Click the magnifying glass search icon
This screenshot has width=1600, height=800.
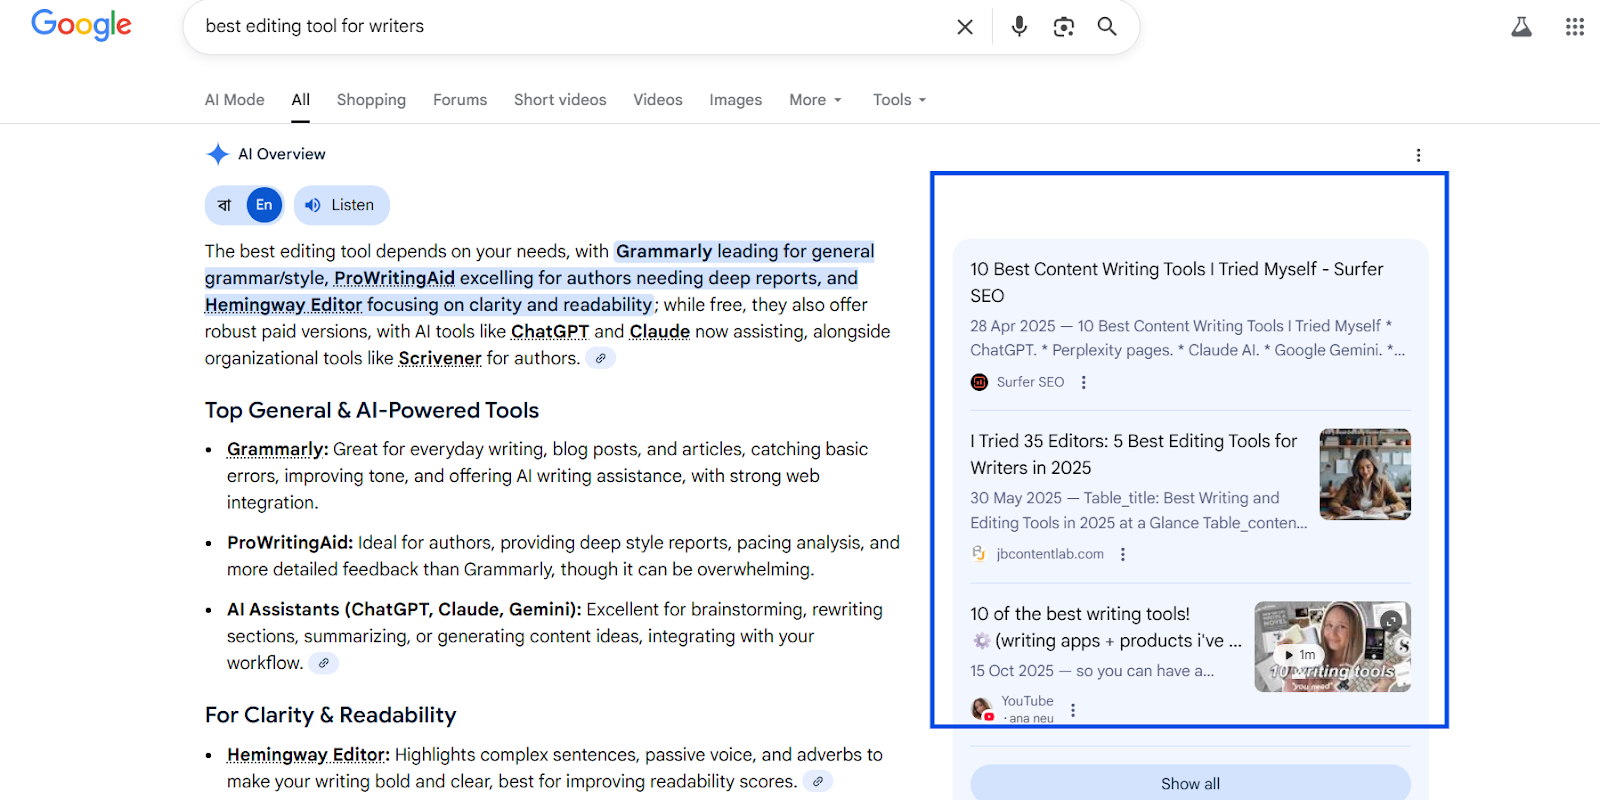(1107, 27)
